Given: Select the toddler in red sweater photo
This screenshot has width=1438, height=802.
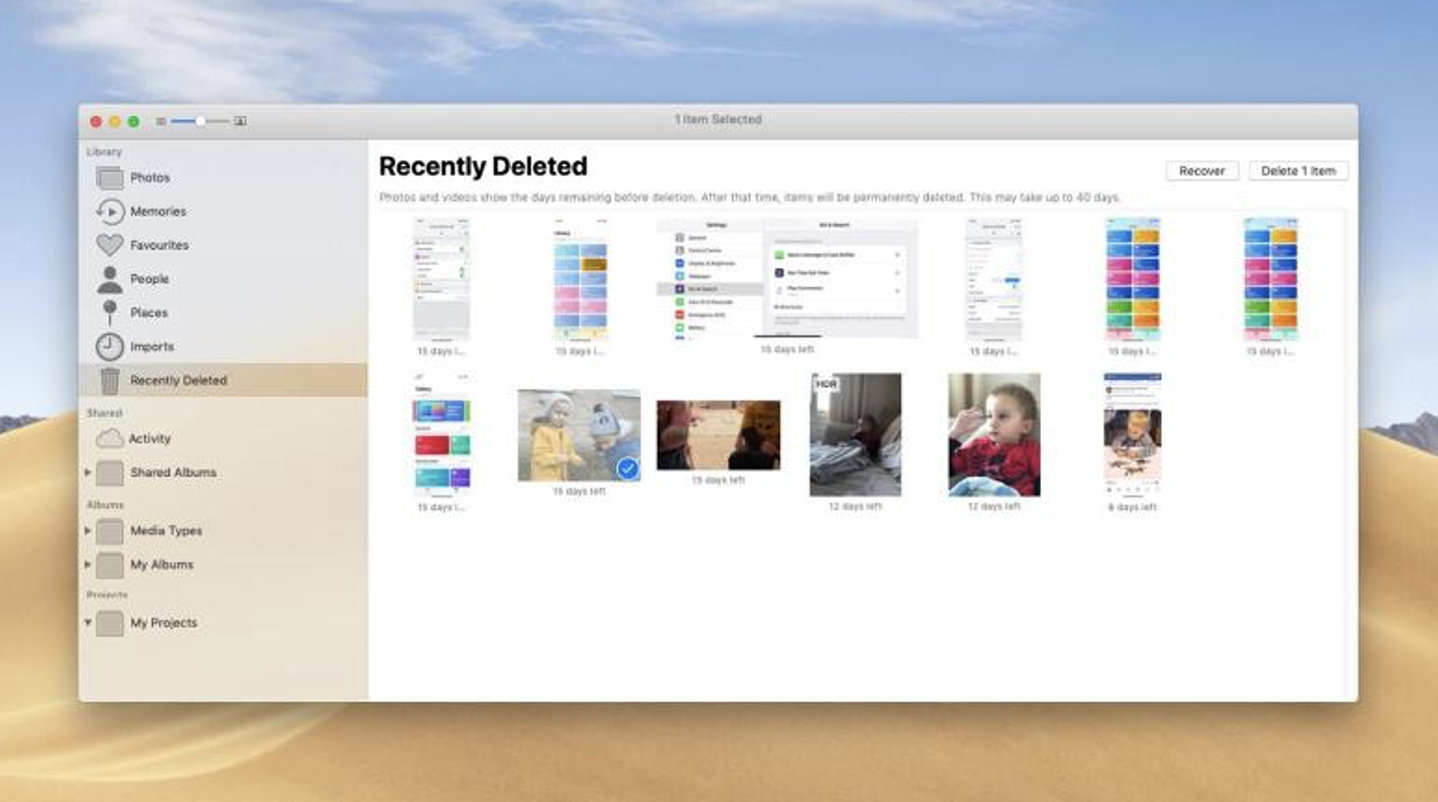Looking at the screenshot, I should (994, 435).
